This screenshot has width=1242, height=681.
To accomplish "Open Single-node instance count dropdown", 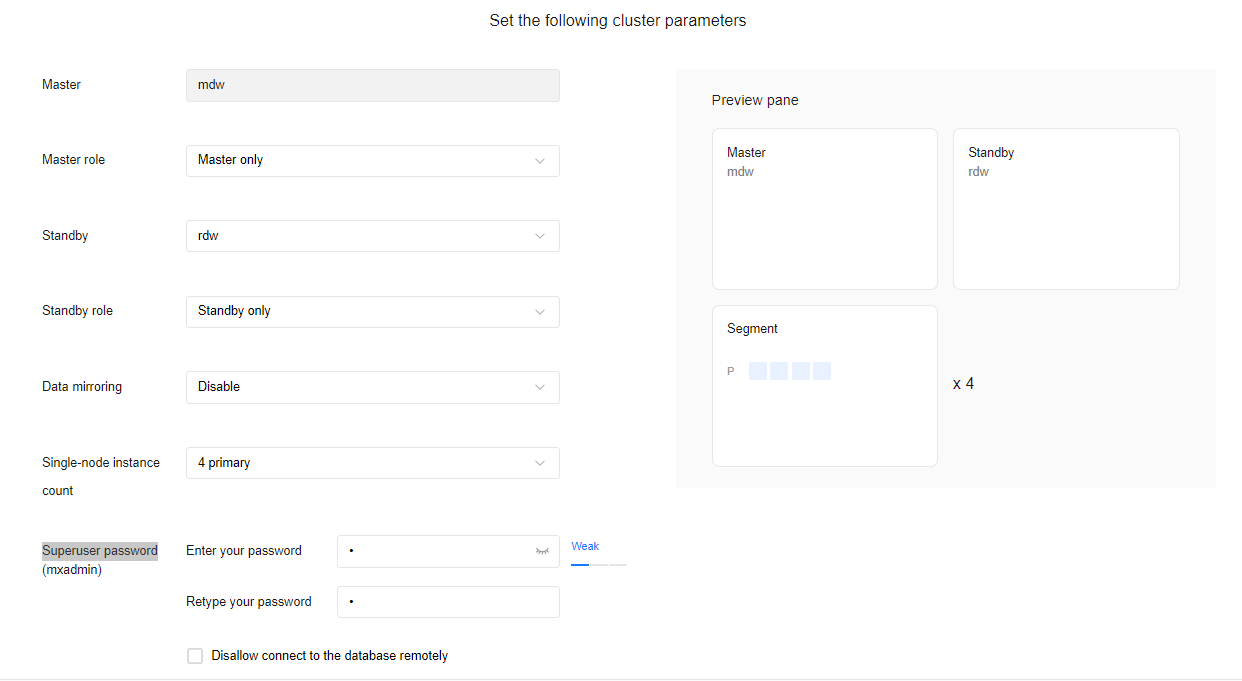I will (x=372, y=463).
